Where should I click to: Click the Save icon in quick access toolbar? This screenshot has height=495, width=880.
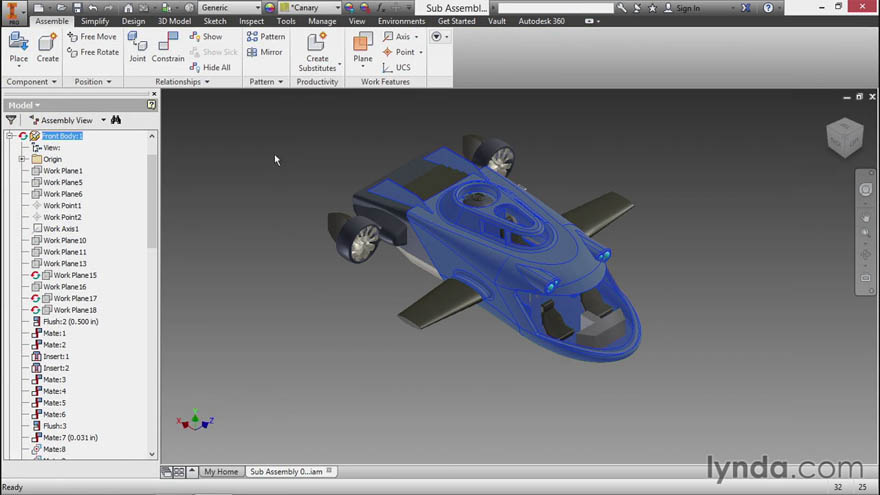click(77, 8)
